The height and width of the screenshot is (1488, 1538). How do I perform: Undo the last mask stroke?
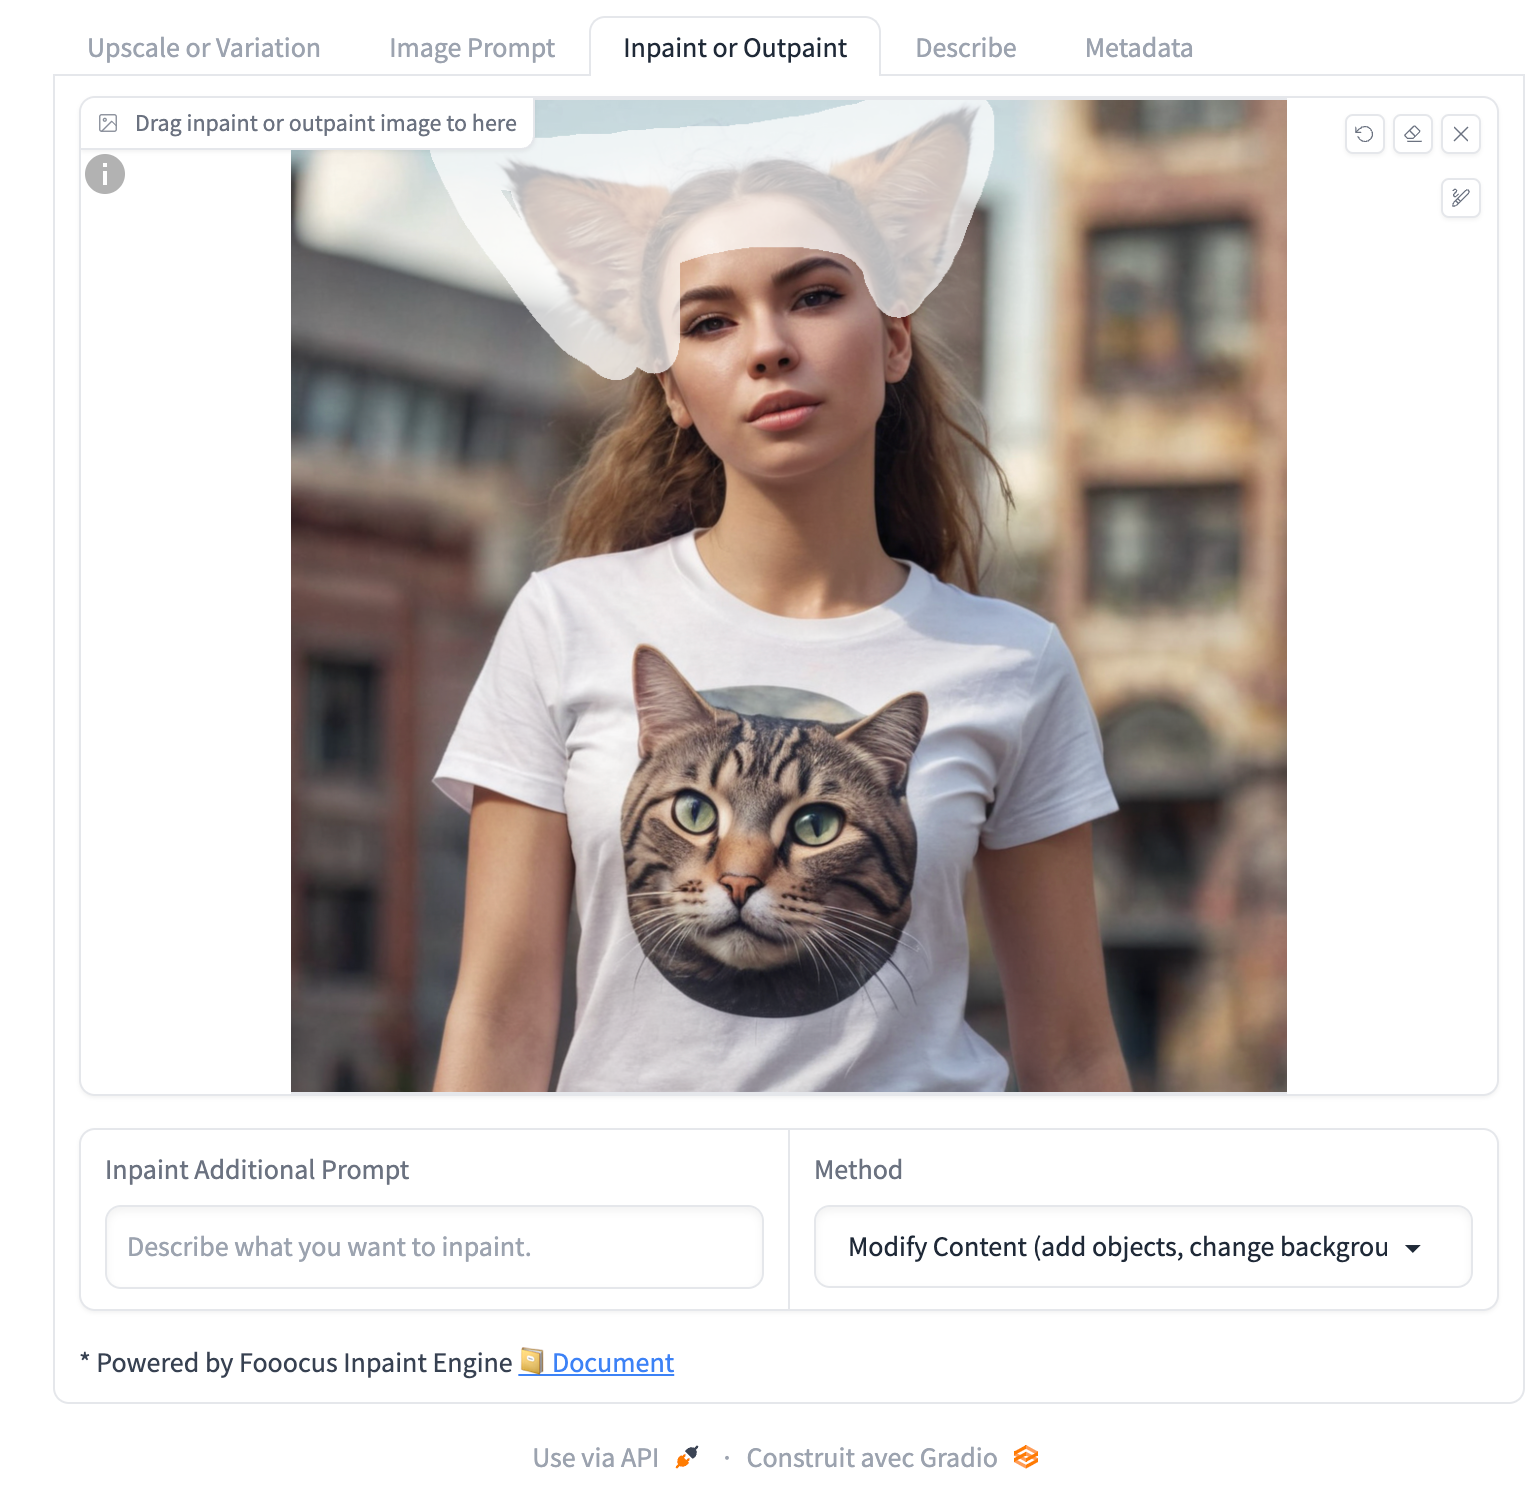pyautogui.click(x=1364, y=134)
